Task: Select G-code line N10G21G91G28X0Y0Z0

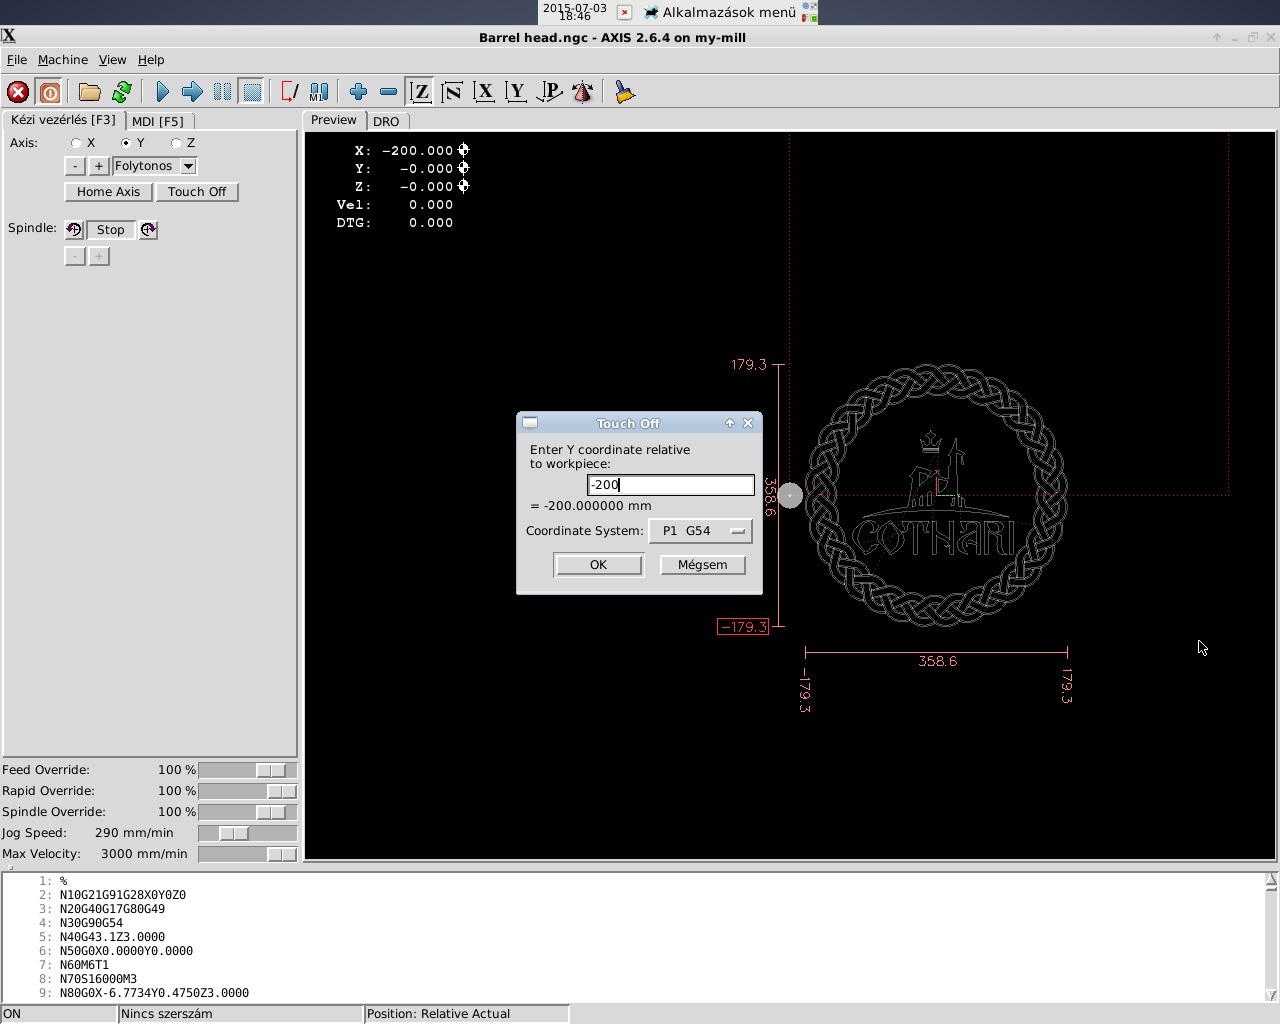Action: [123, 895]
